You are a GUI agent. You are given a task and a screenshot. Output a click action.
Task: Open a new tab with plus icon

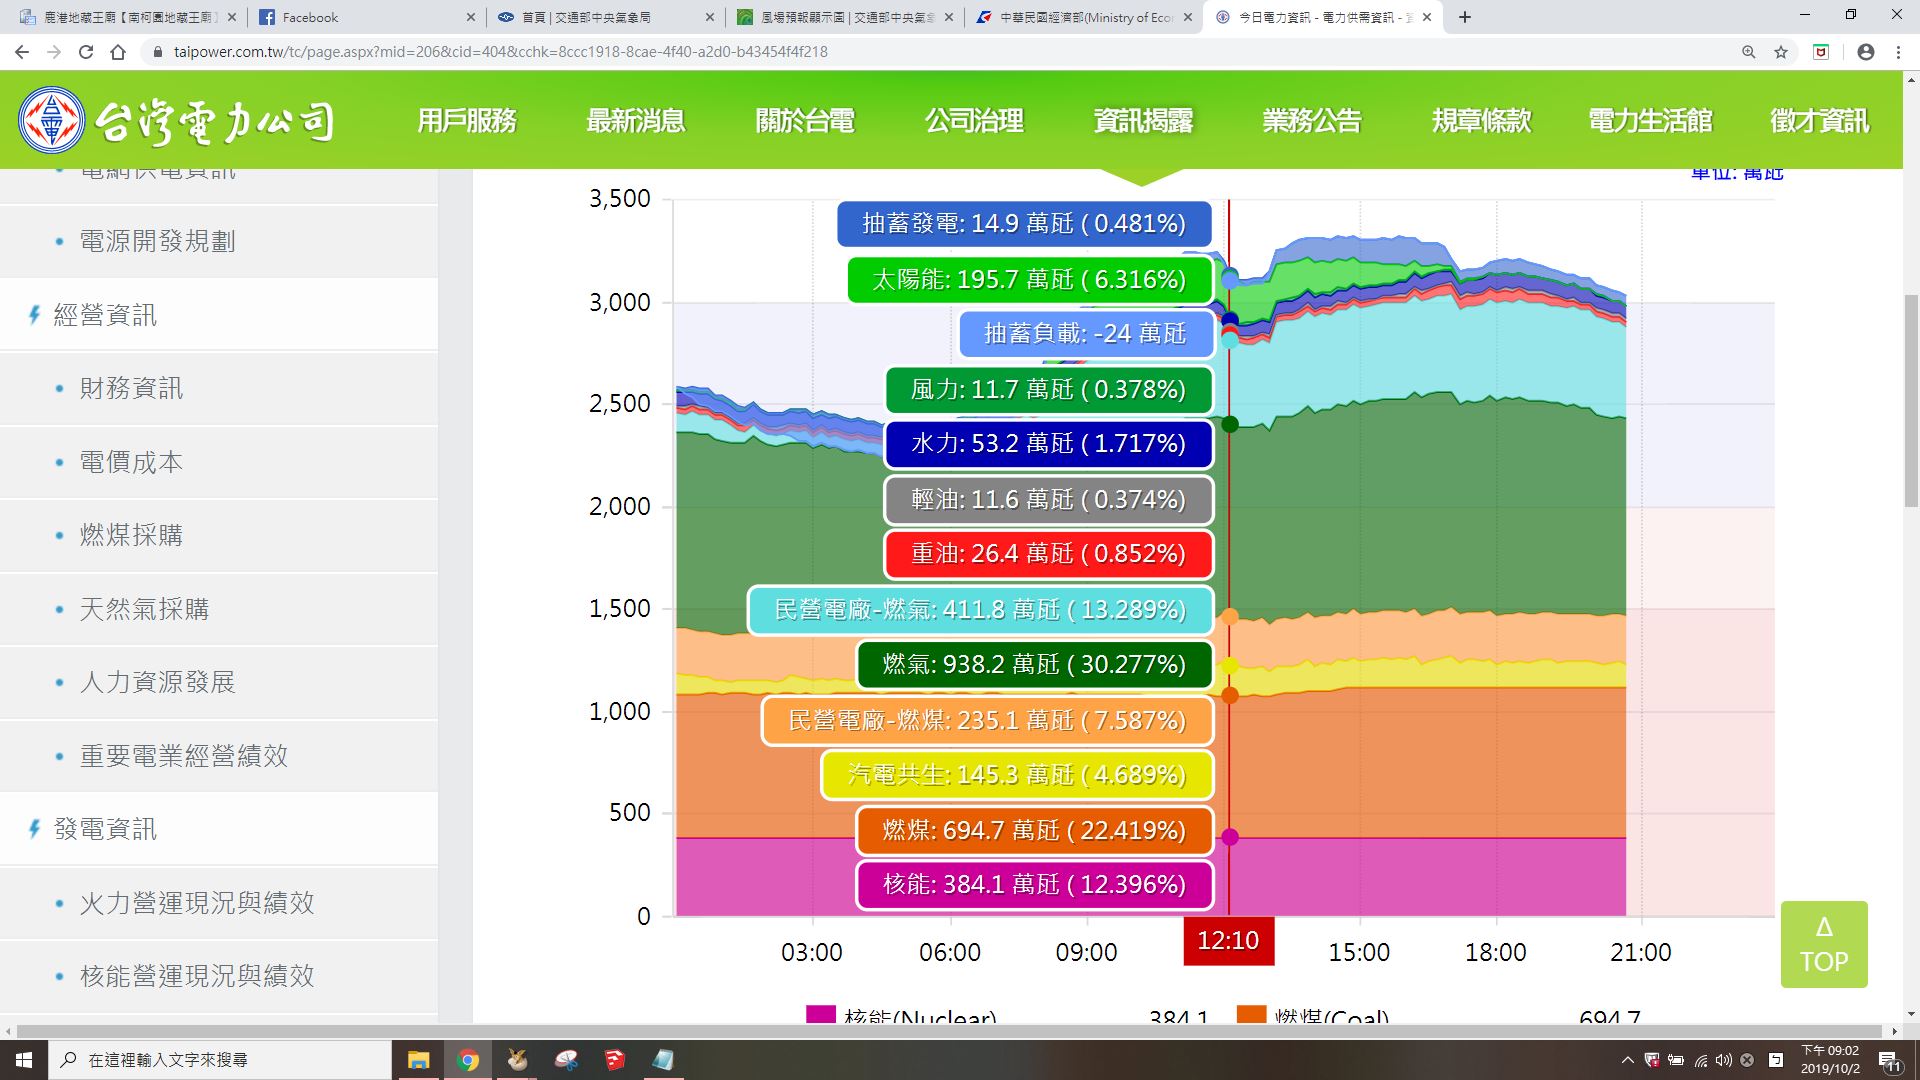coord(1465,17)
